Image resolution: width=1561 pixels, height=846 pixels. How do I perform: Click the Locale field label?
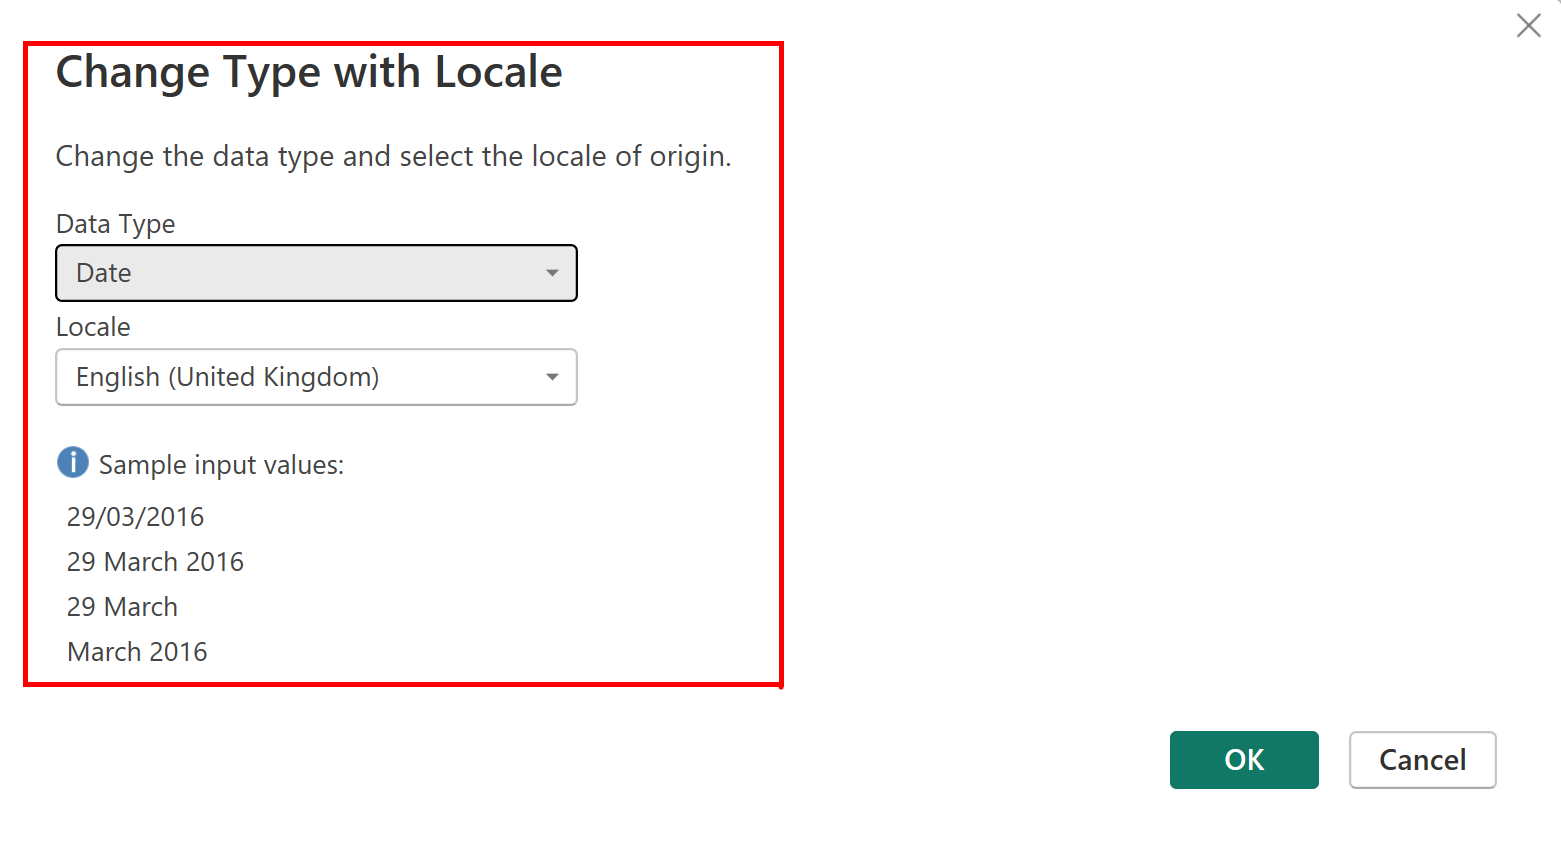click(x=93, y=327)
